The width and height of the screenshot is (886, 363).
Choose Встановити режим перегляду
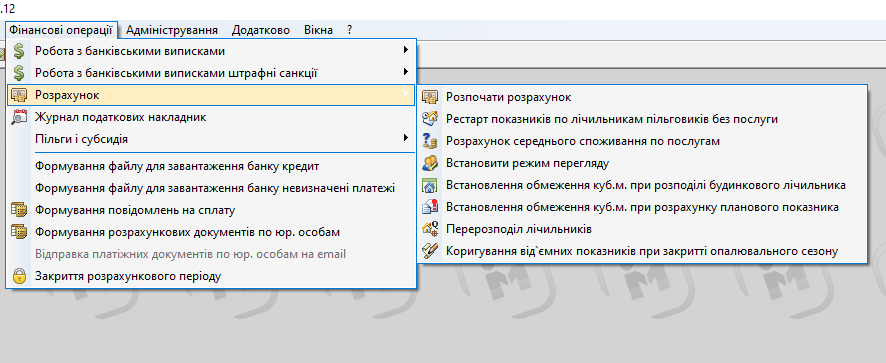(642, 163)
